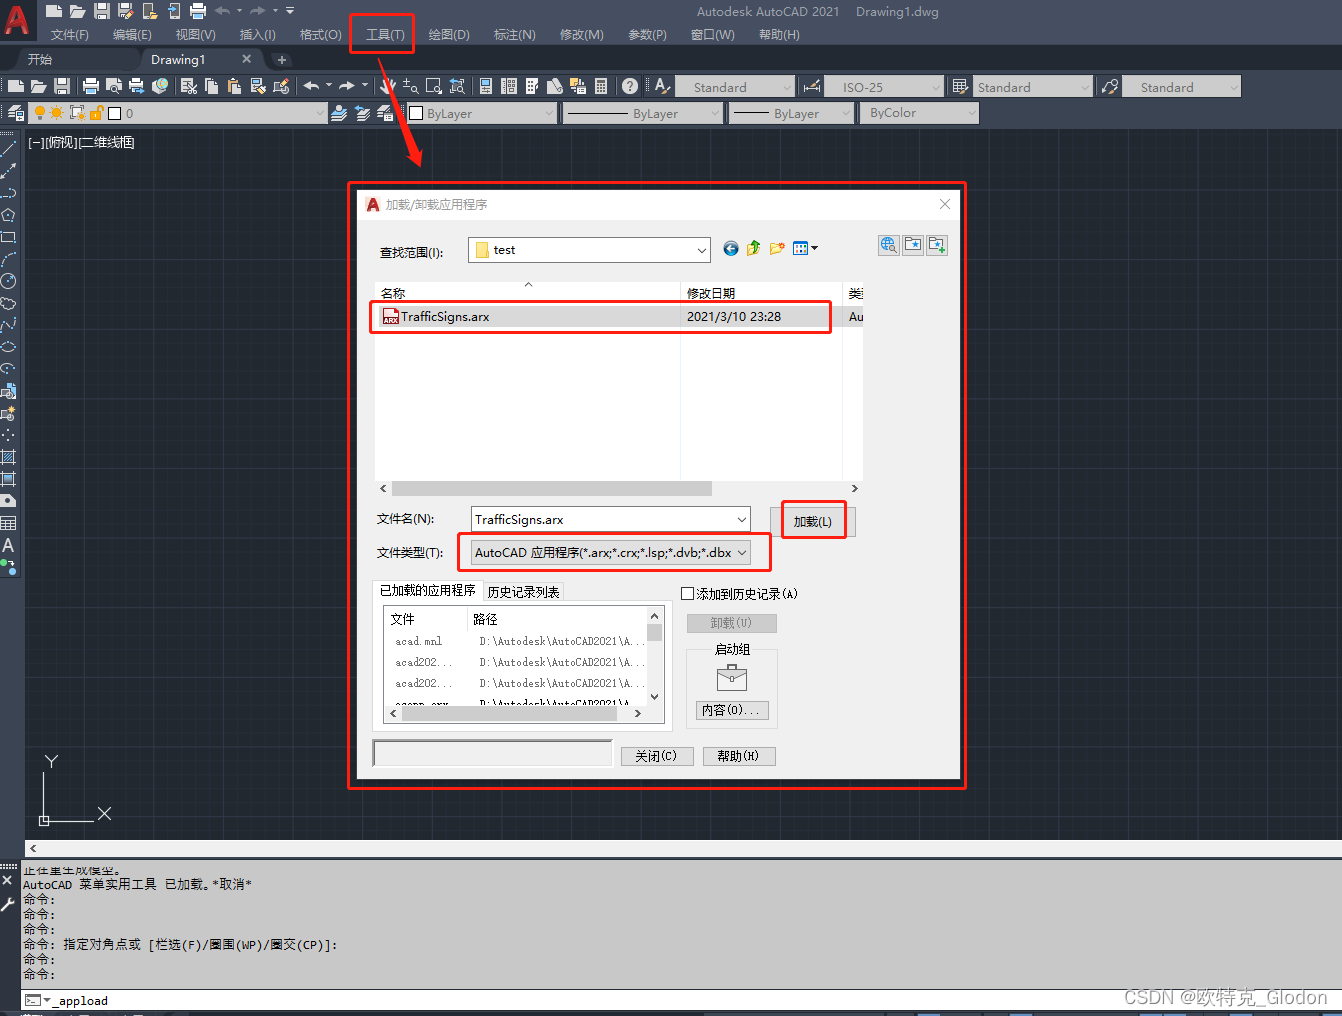Click the Add to Favorites folder icon
Screen dimensions: 1342x1016
[913, 245]
